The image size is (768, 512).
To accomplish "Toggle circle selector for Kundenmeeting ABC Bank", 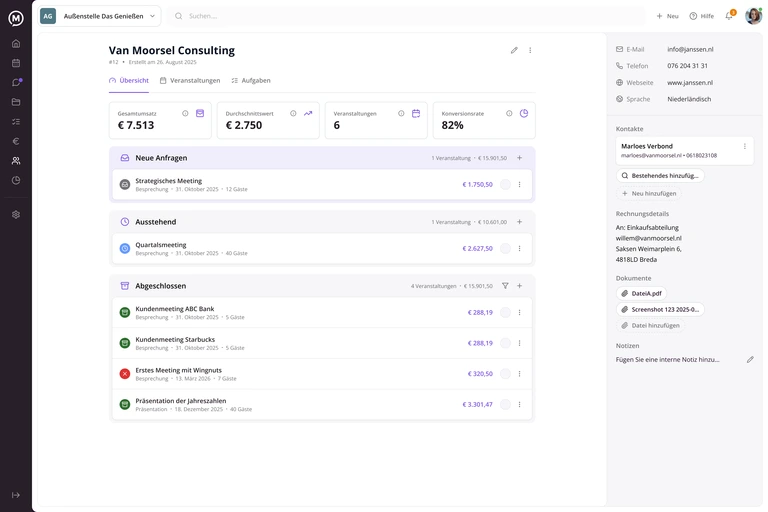I will pos(505,313).
